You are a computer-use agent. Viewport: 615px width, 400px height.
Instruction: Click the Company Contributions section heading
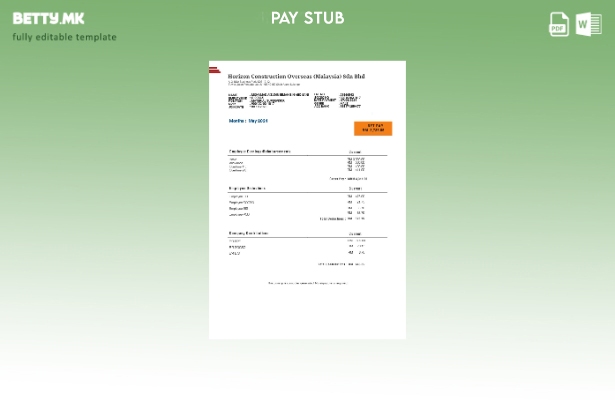[x=248, y=233]
